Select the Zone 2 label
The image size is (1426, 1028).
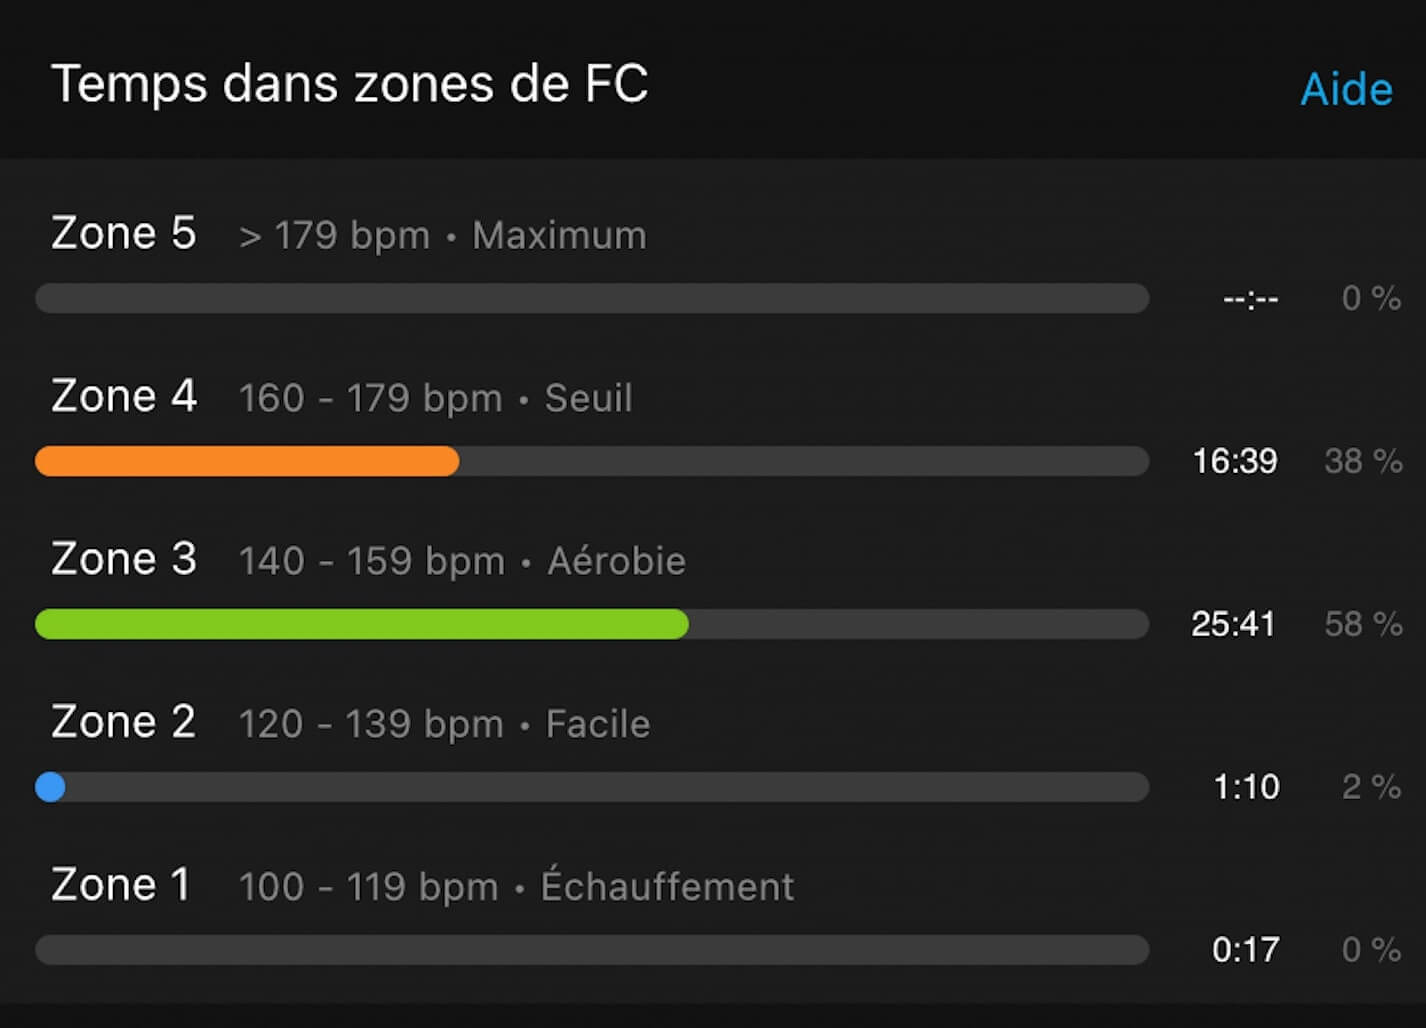coord(123,722)
